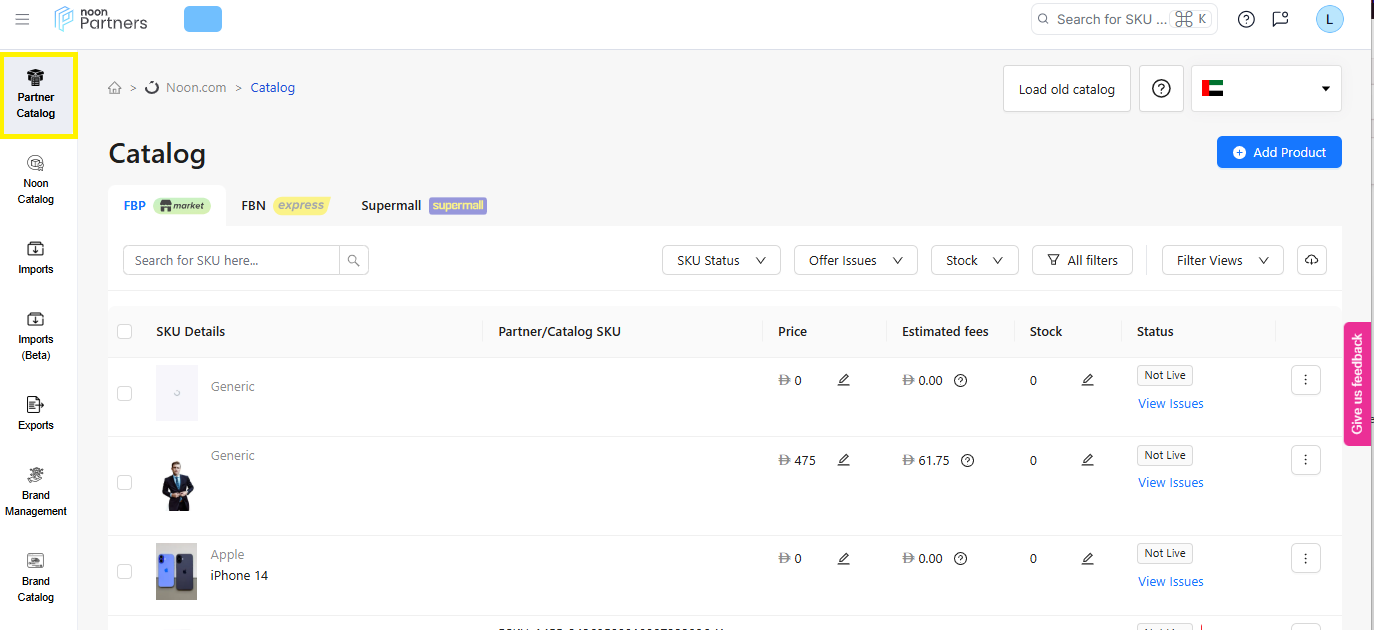This screenshot has height=630, width=1374.
Task: Click help icon beside Load old catalog
Action: tap(1161, 89)
